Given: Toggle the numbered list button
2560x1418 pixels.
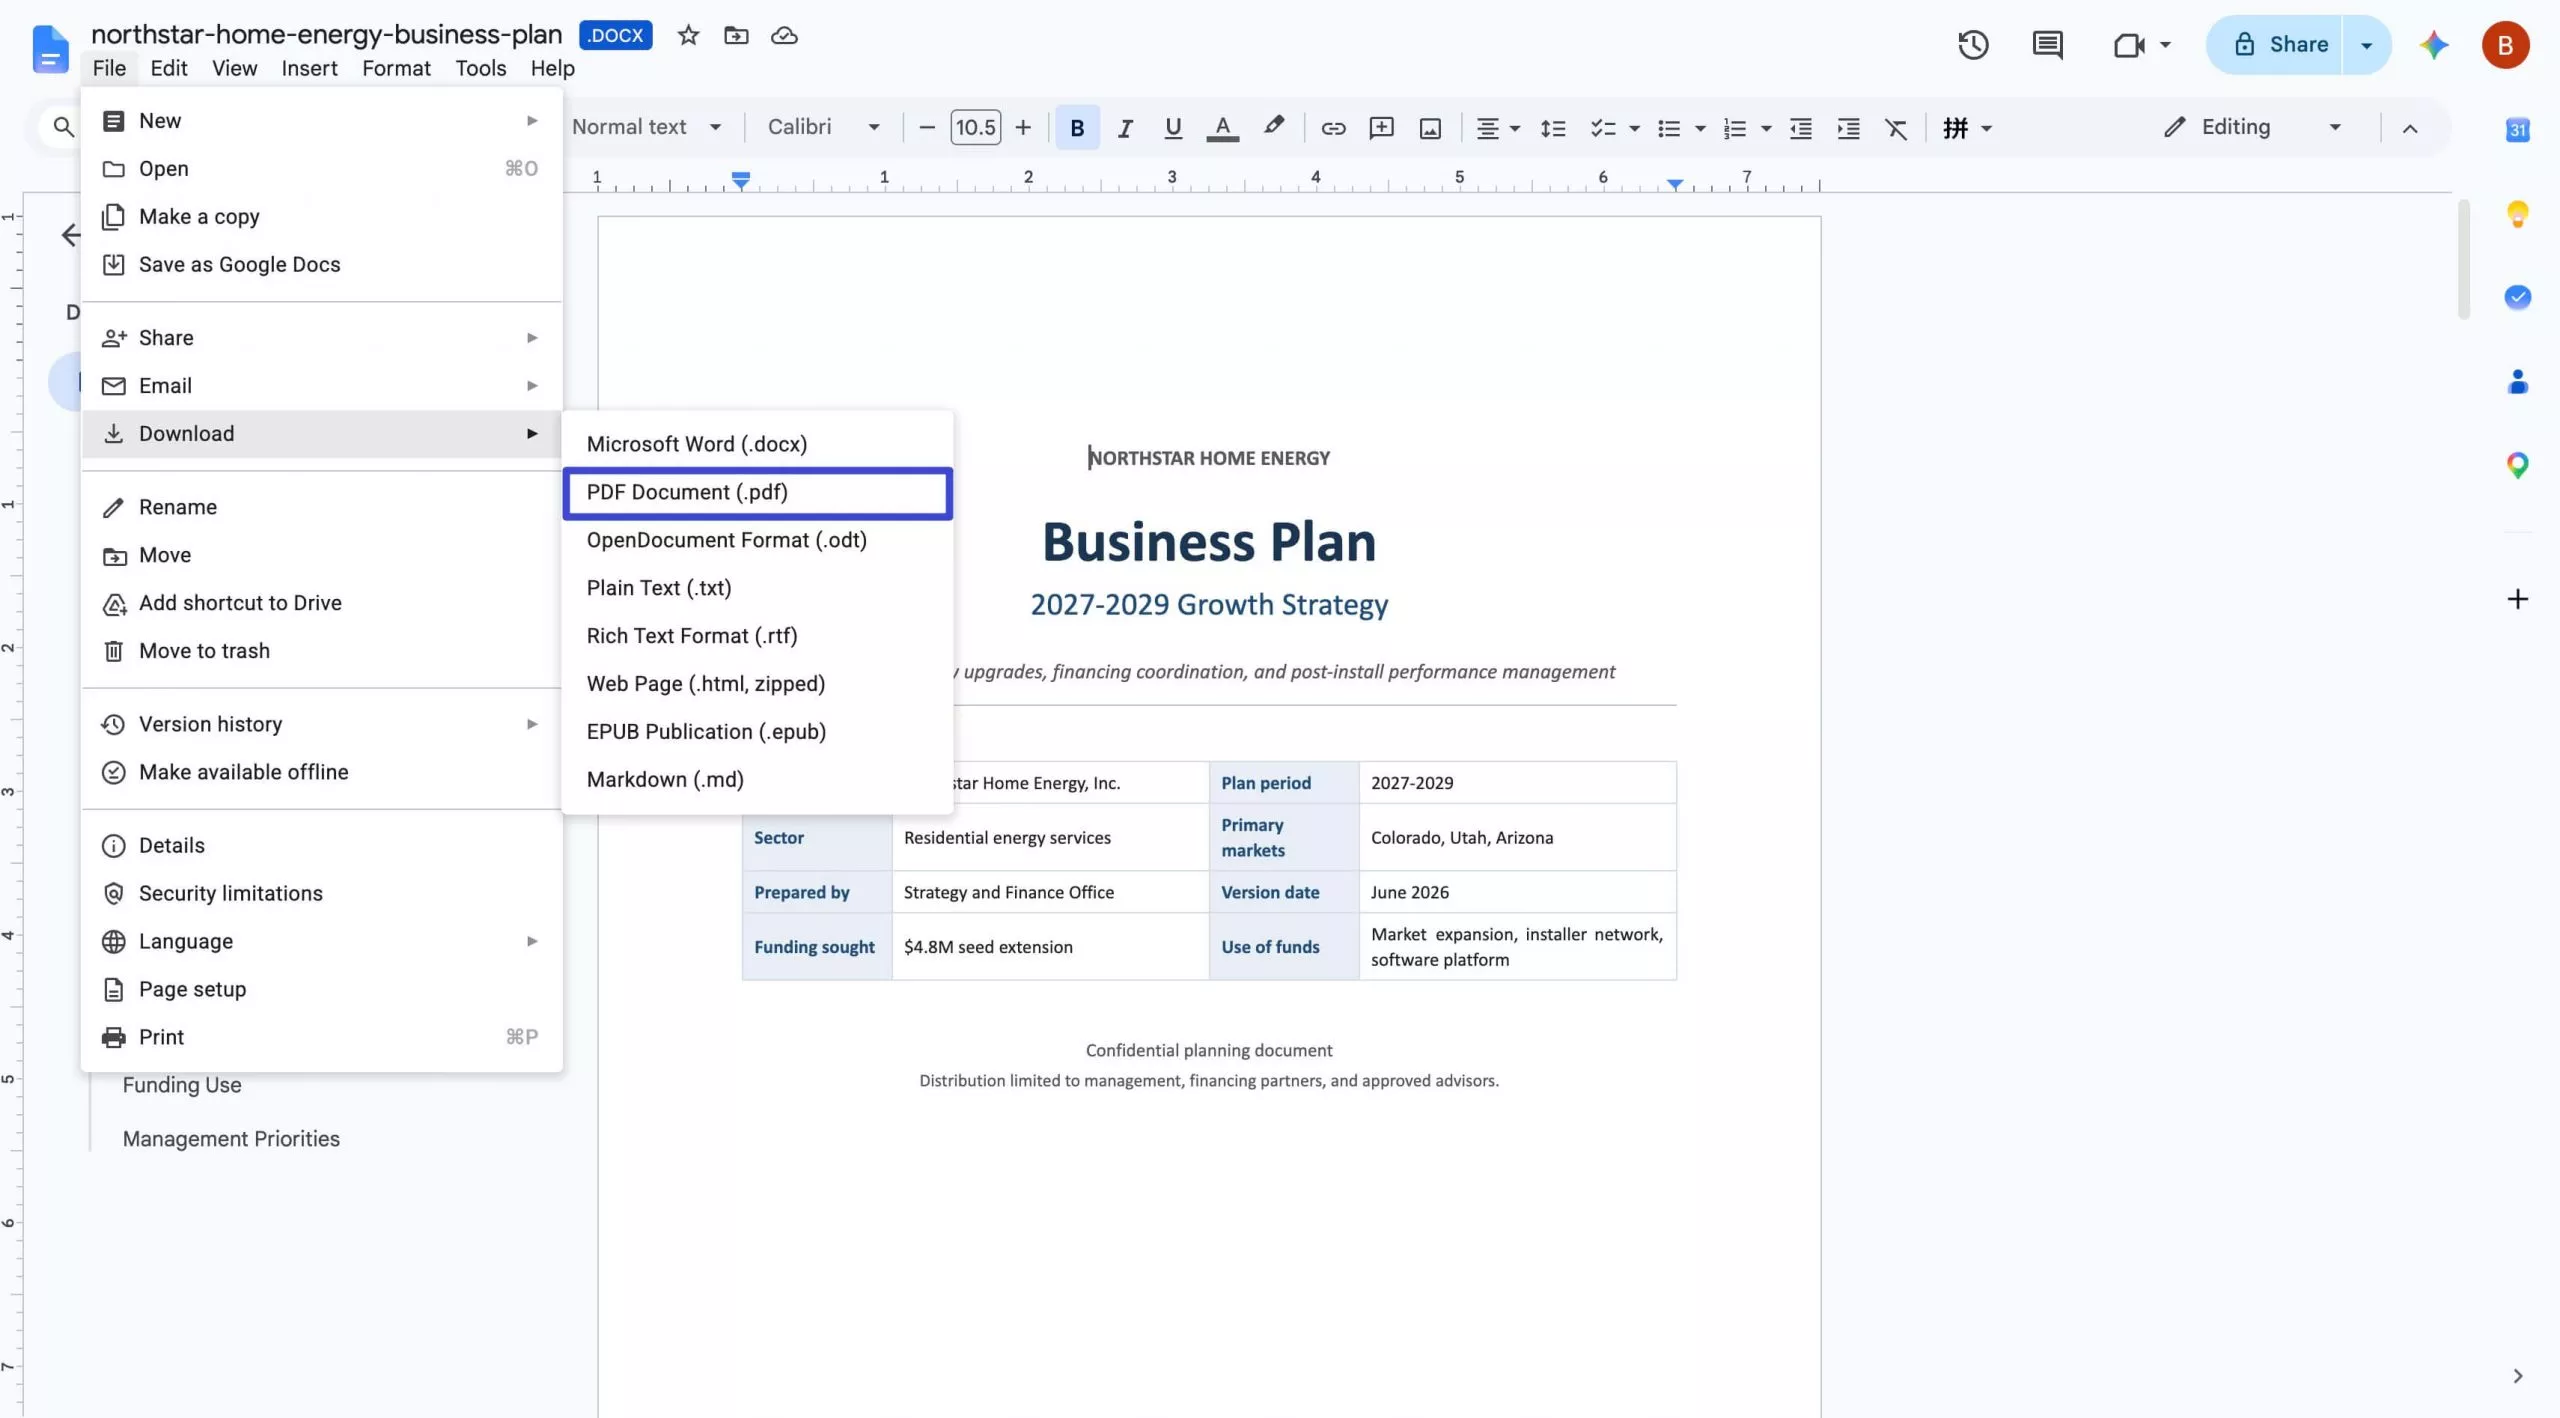Looking at the screenshot, I should pyautogui.click(x=1735, y=128).
